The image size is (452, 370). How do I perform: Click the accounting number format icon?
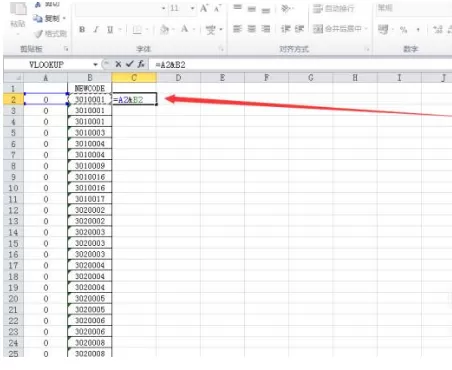[383, 30]
